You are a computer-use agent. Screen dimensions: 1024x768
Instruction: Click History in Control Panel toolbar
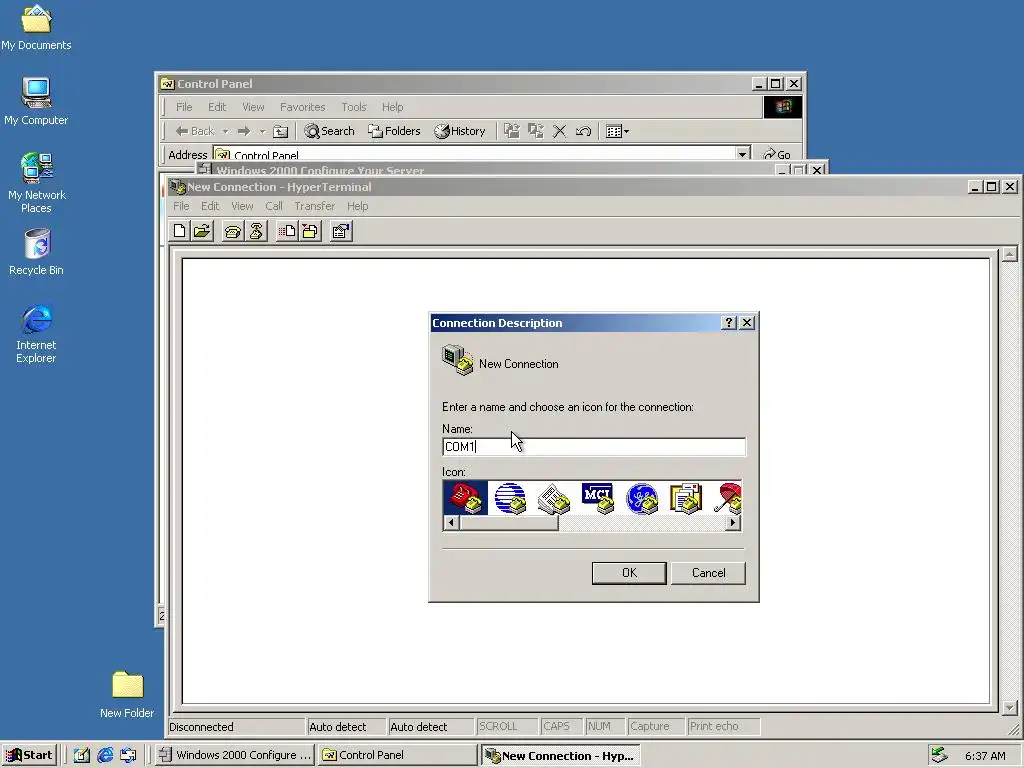pyautogui.click(x=460, y=131)
